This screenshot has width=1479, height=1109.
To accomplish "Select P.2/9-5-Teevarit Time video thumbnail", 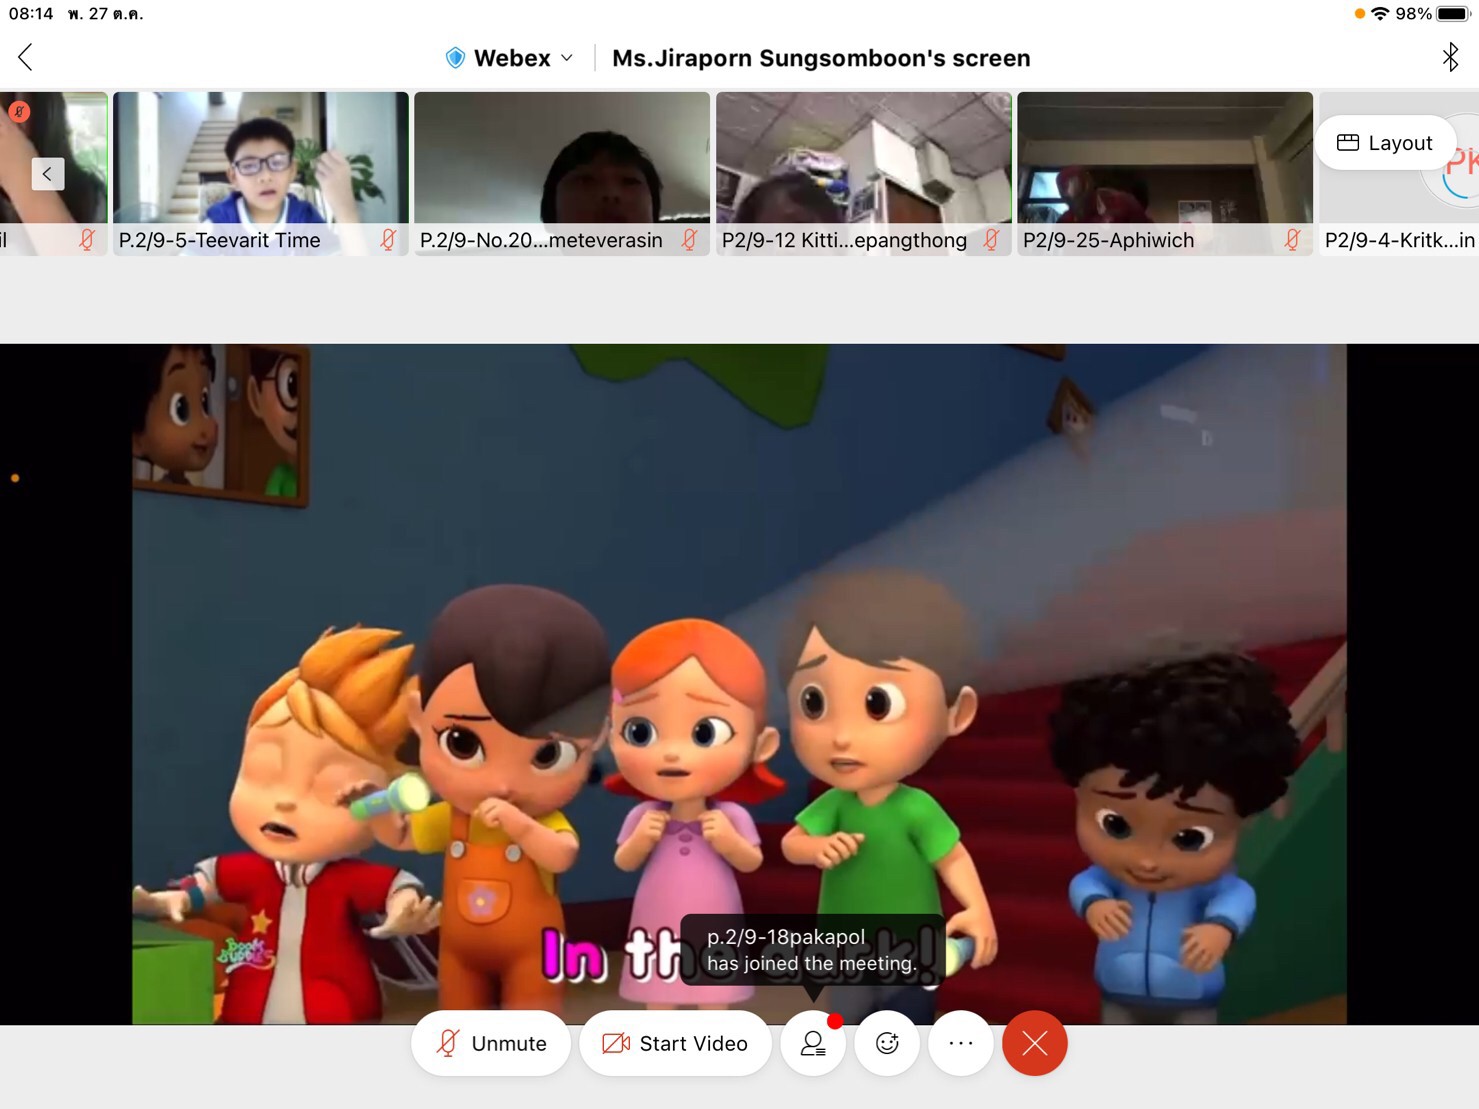I will coord(261,173).
